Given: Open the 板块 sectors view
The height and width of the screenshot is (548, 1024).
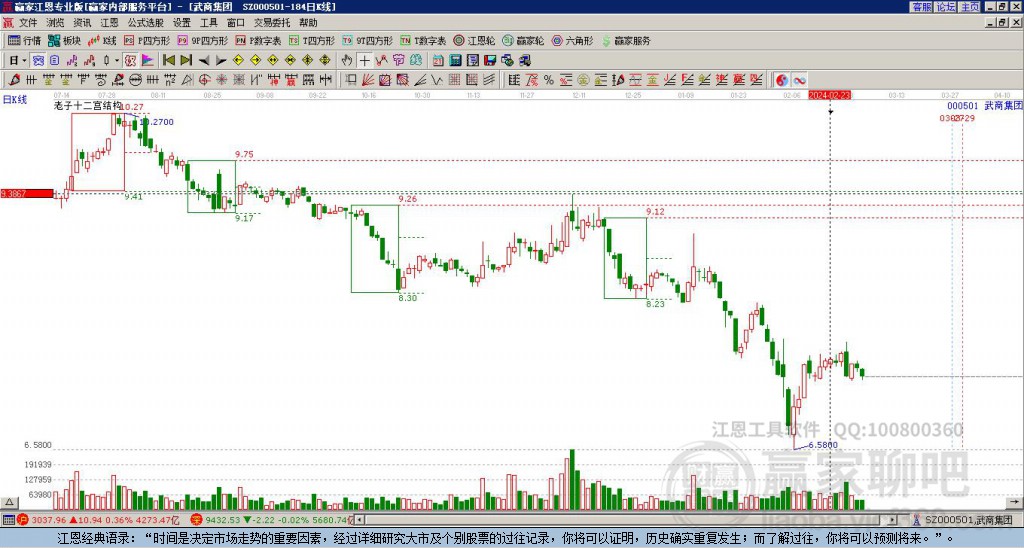Looking at the screenshot, I should pos(64,40).
